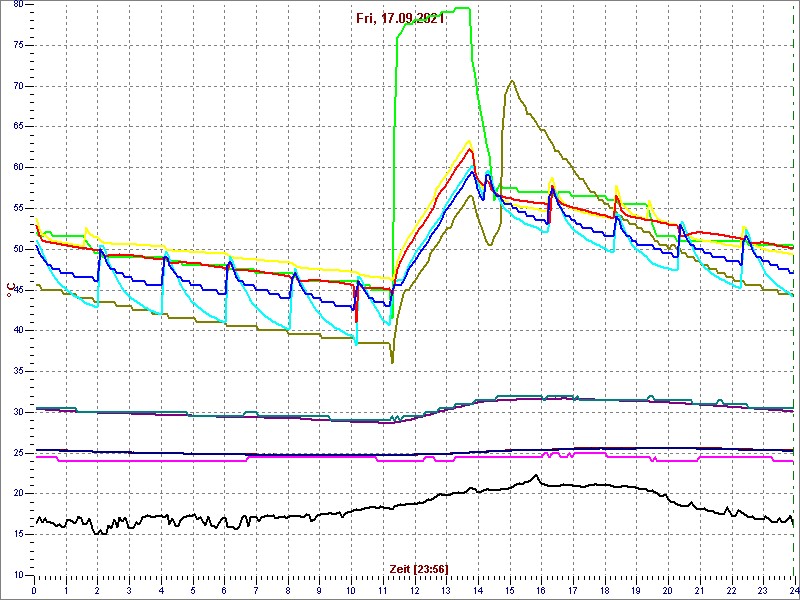This screenshot has height=600, width=800.
Task: Select the Zeit [23:56] time label
Action: pos(419,568)
